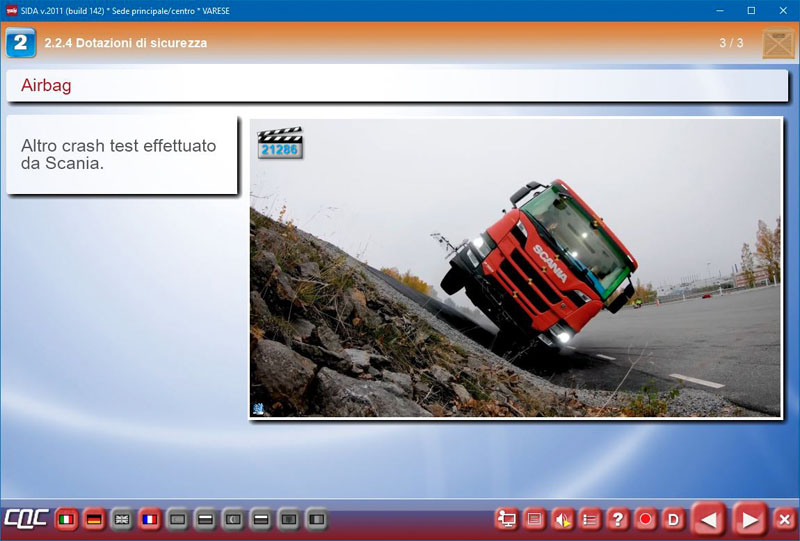Click the D button in toolbar
The width and height of the screenshot is (800, 541).
tap(673, 519)
